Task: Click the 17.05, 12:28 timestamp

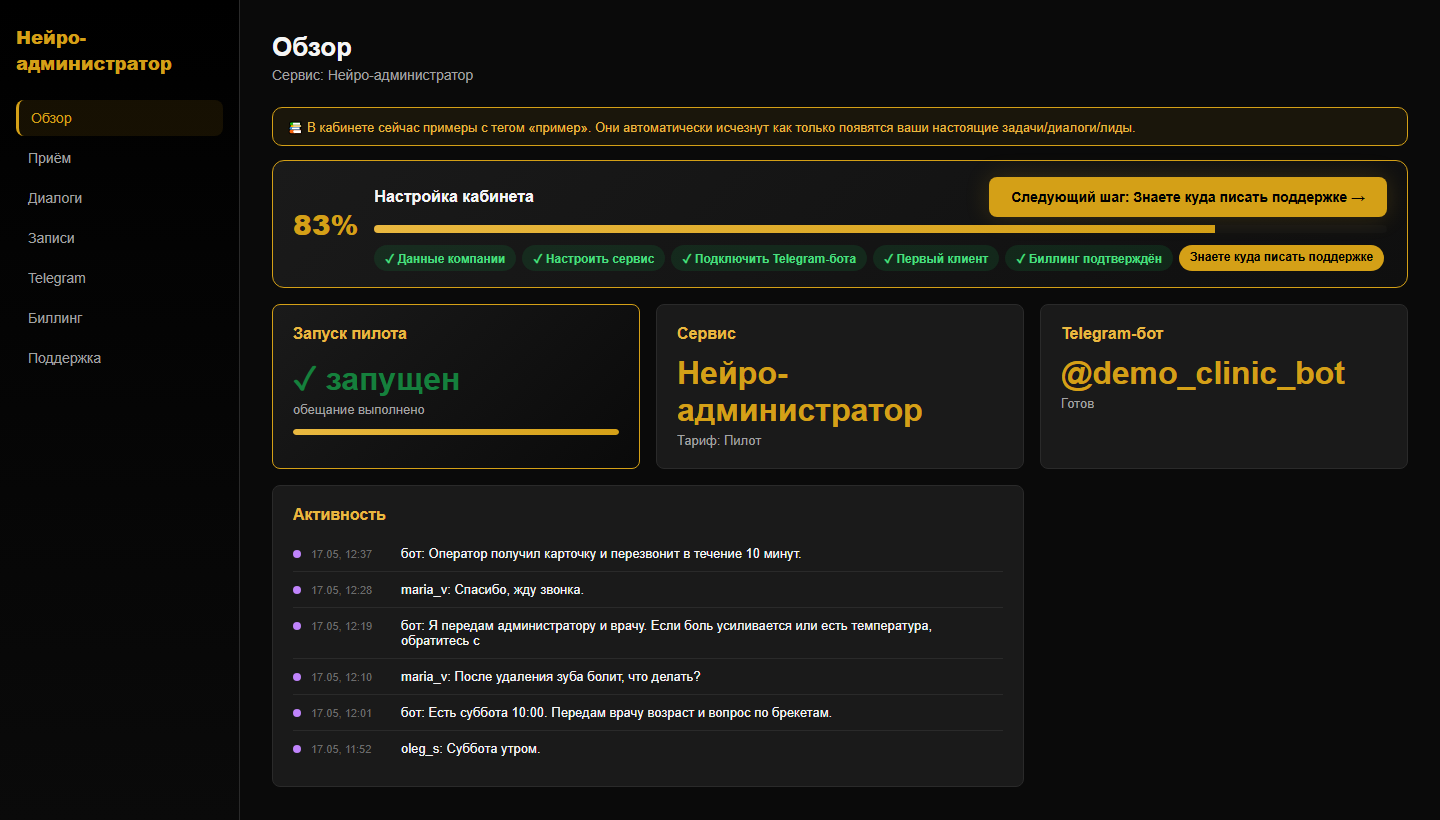Action: click(342, 590)
